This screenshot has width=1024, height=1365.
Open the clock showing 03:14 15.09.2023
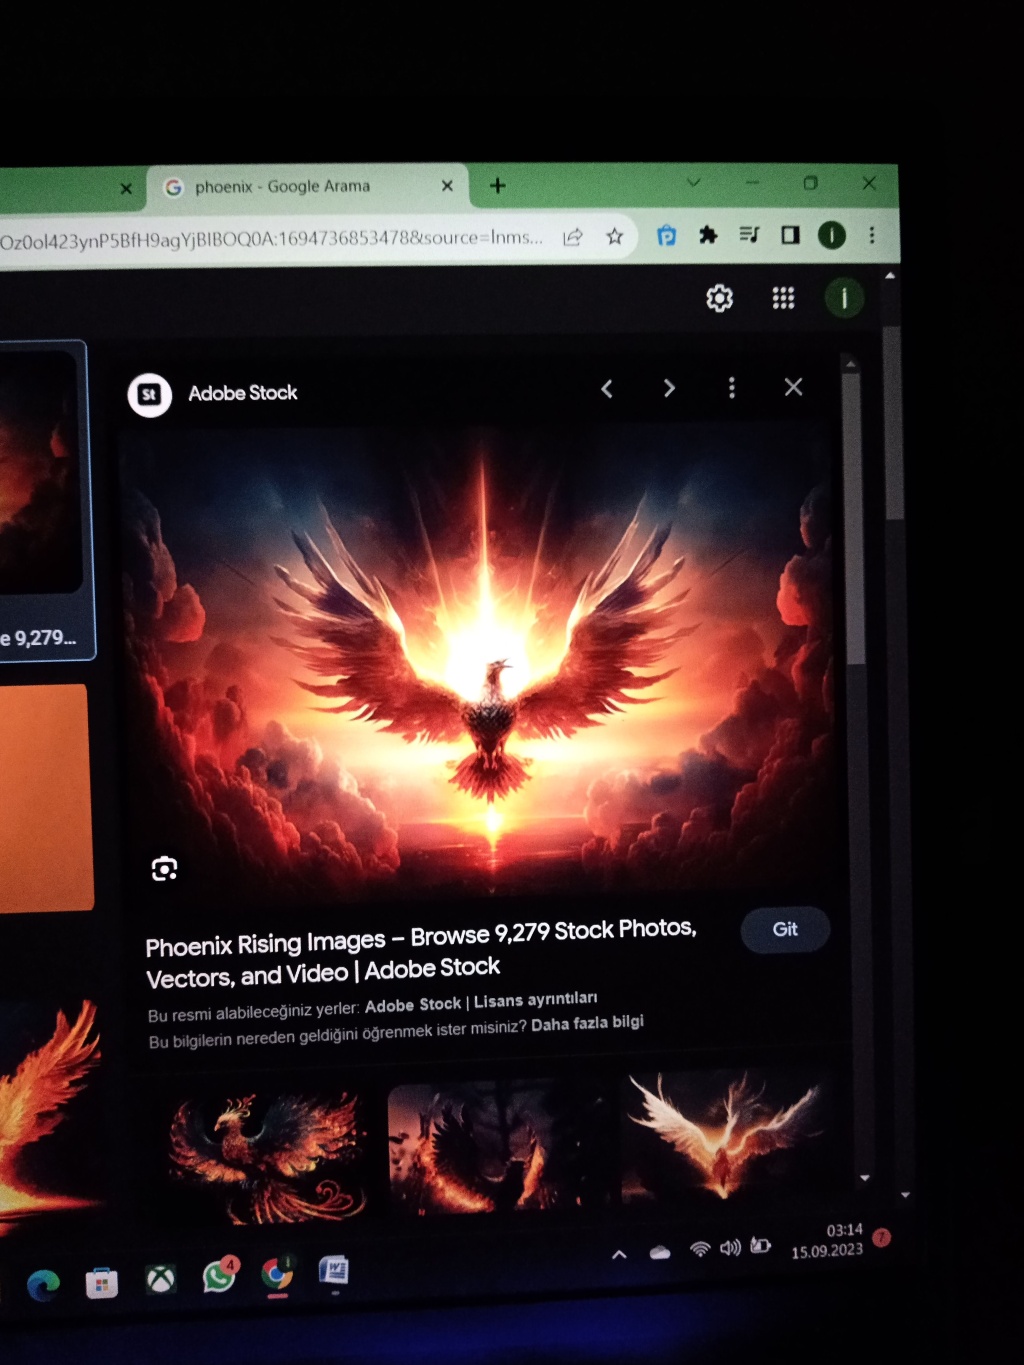[x=827, y=1241]
